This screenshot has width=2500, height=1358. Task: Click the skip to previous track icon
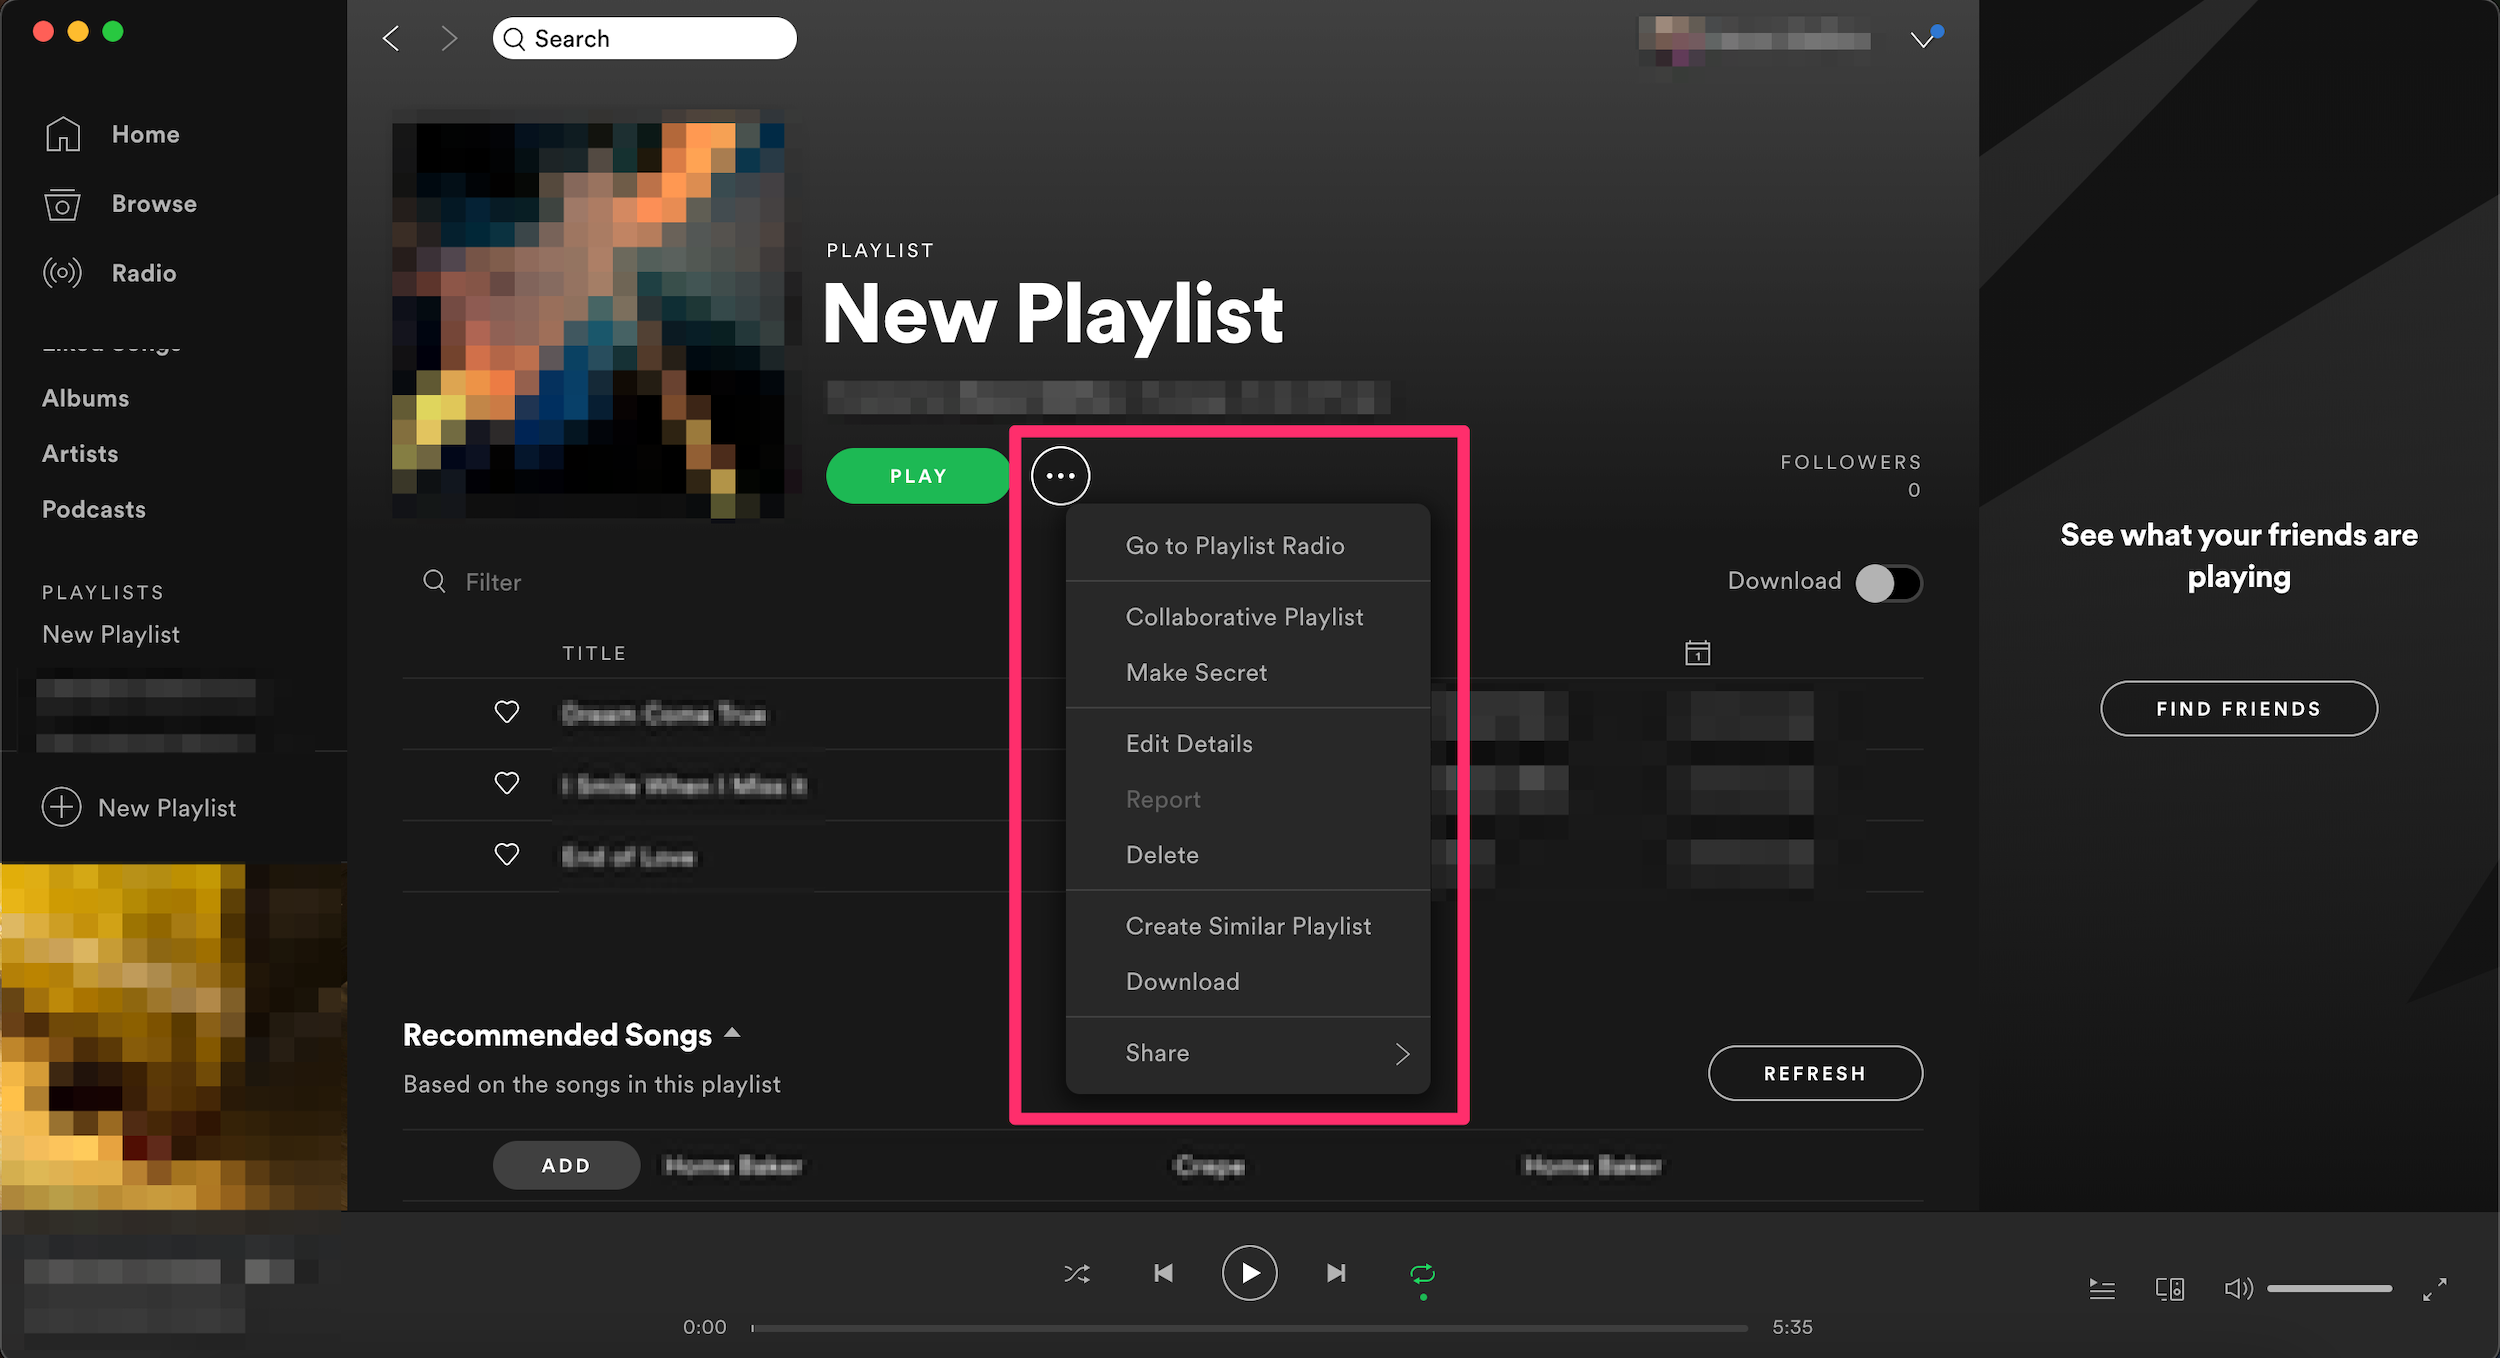click(1166, 1273)
